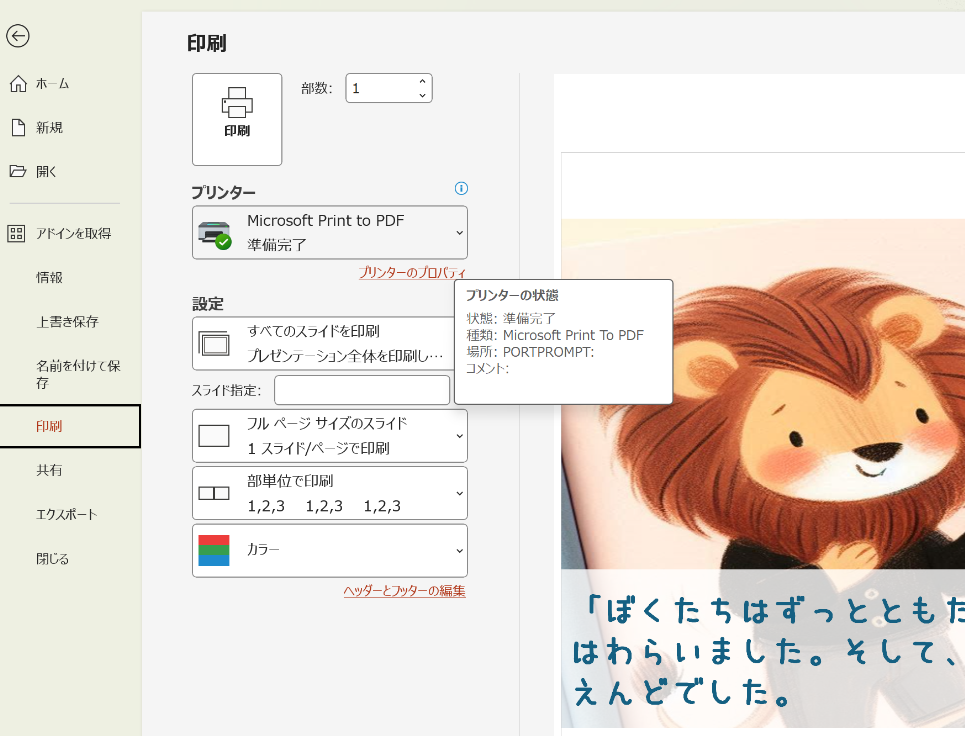Click the add-ins grid icon

coord(16,233)
